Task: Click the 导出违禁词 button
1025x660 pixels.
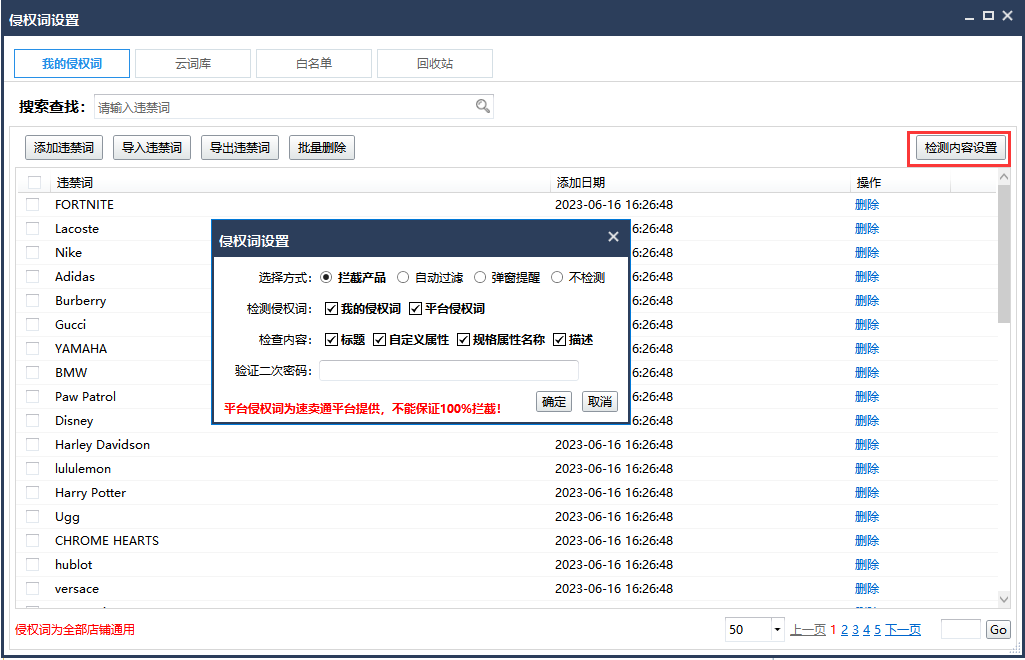Action: (x=240, y=148)
